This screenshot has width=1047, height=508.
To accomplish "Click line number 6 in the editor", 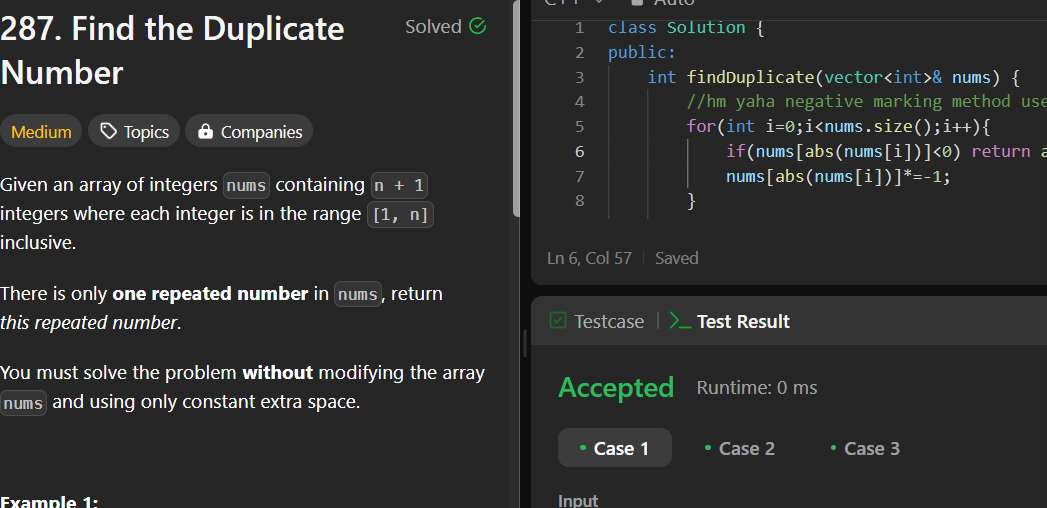I will coord(579,152).
